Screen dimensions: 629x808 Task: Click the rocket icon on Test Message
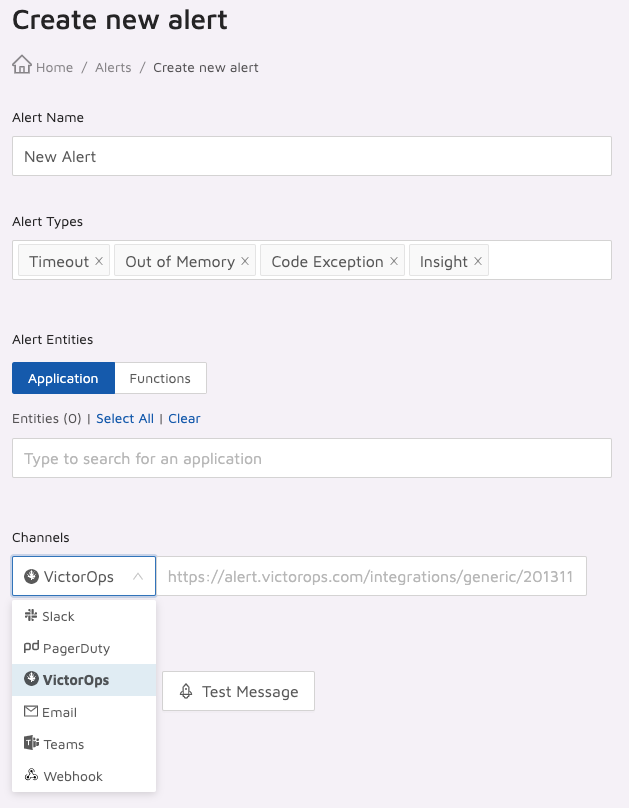point(186,691)
